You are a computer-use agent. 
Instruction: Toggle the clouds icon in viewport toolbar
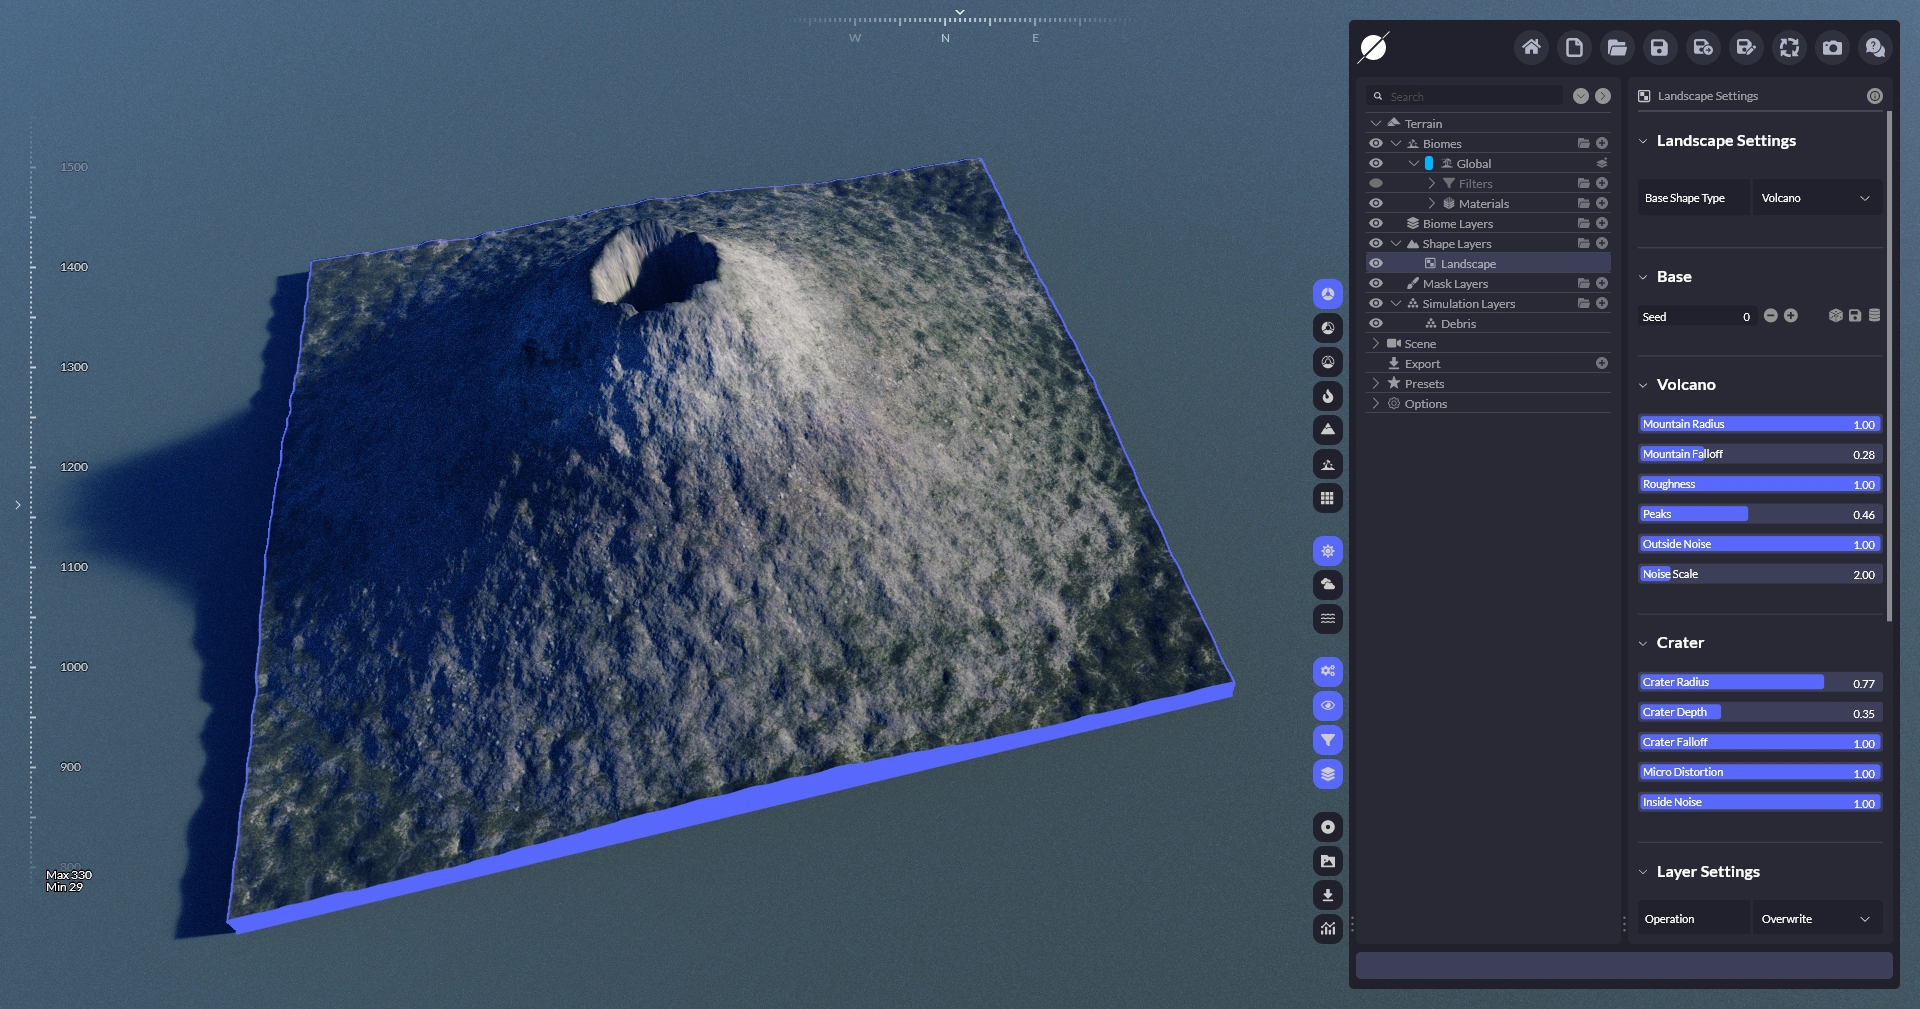pyautogui.click(x=1327, y=585)
